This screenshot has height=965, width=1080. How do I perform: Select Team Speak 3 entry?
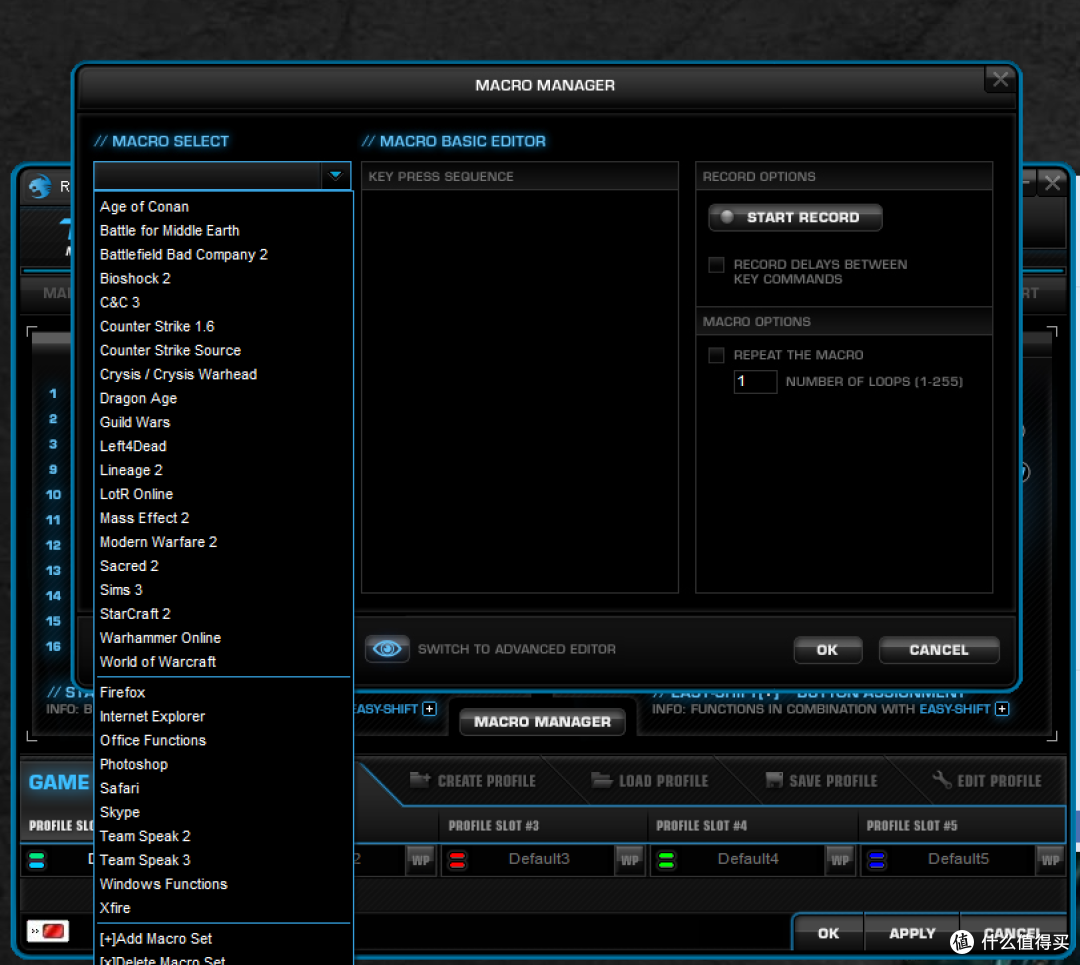point(145,860)
